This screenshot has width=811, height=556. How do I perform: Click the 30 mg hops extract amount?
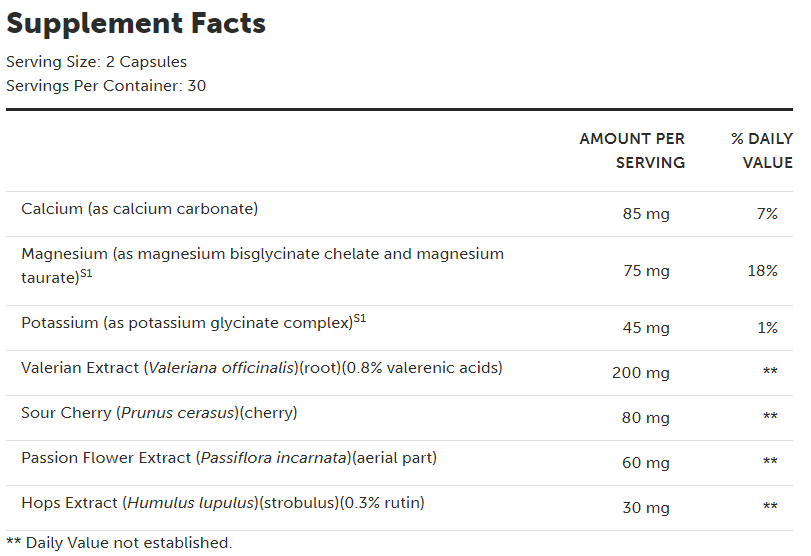coord(645,508)
